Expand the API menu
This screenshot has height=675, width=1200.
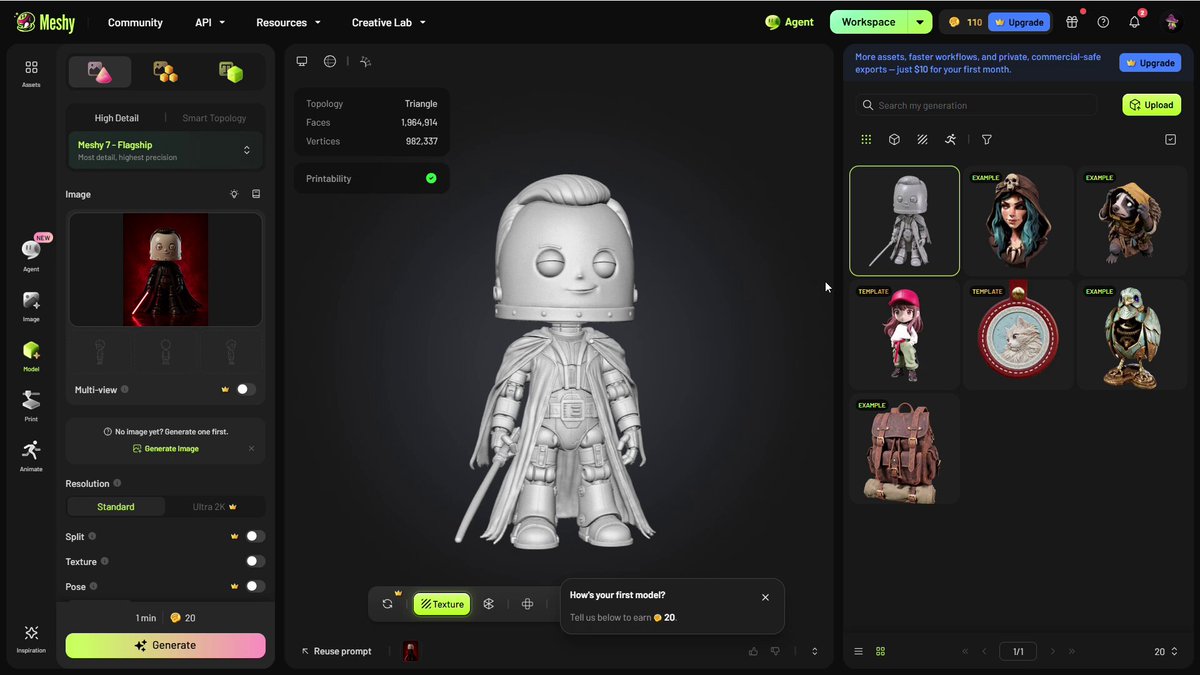click(x=210, y=22)
